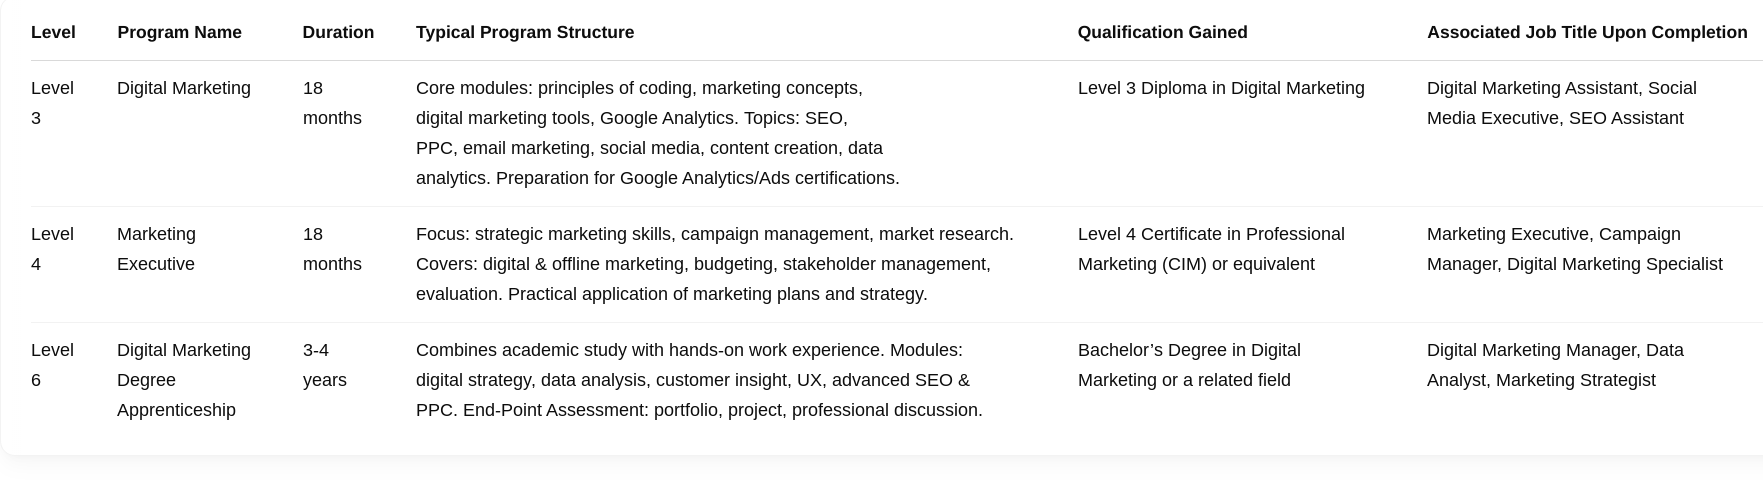Select the Level 3 cell
1763x480 pixels.
pos(52,103)
